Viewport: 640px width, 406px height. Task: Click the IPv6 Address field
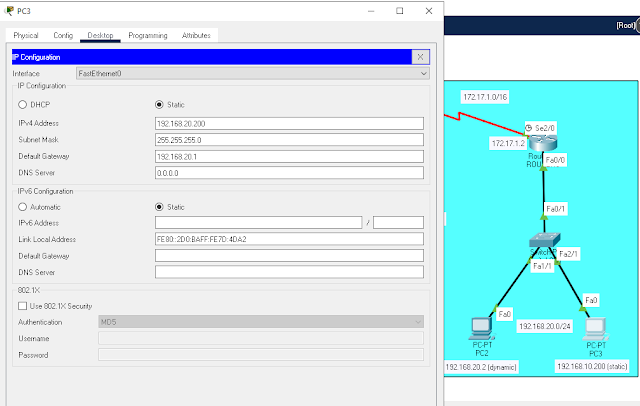258,223
